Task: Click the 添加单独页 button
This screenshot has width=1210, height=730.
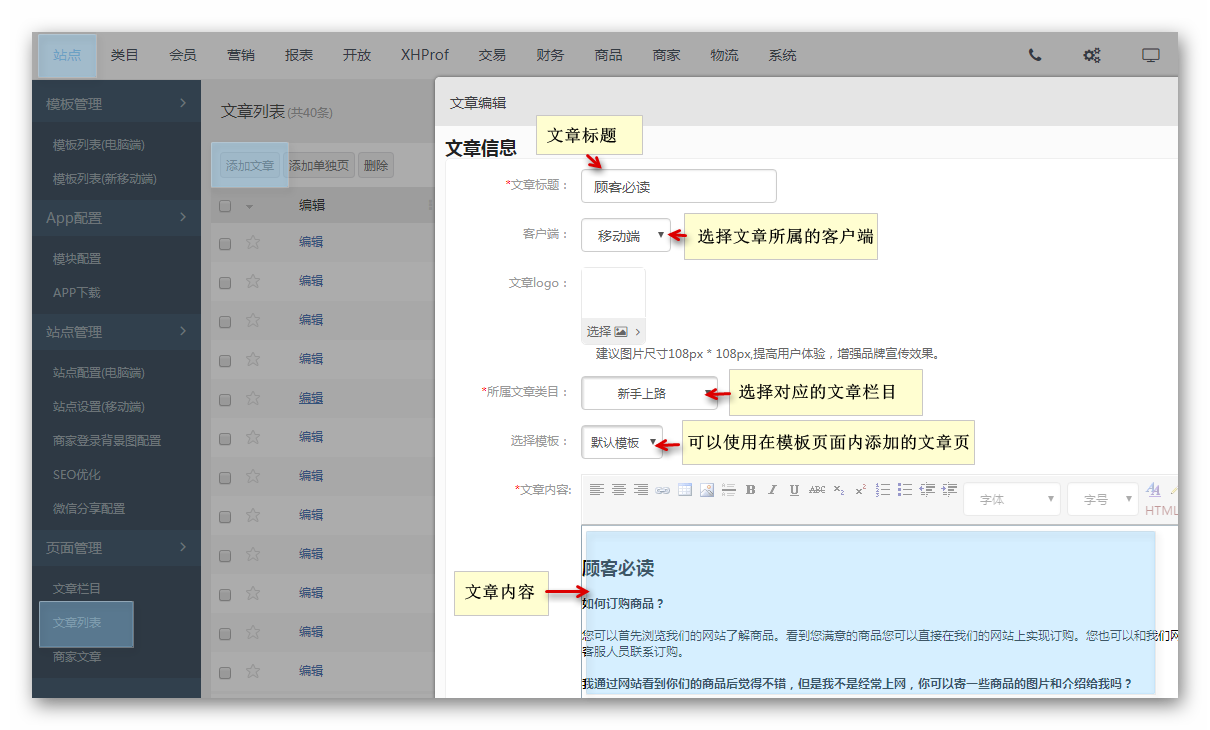Action: (319, 165)
